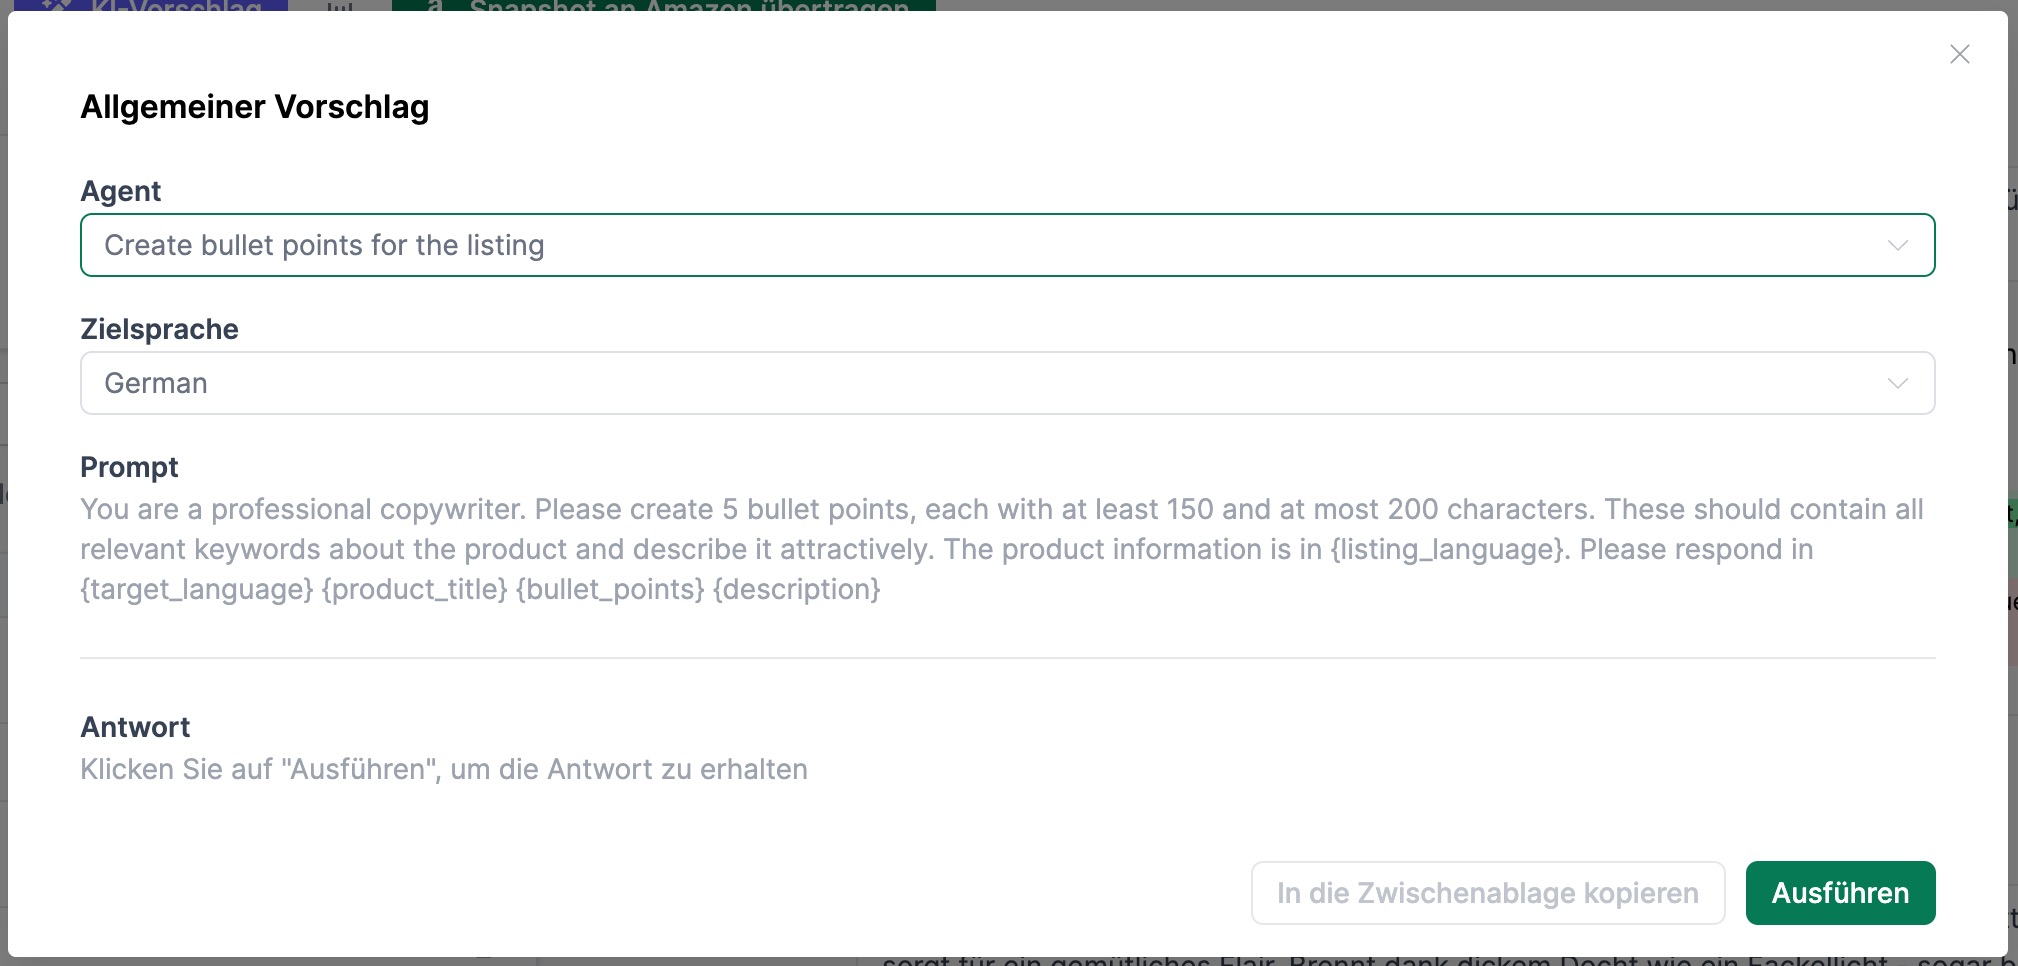Expand the German language chevron arrow
The image size is (2018, 966).
pyautogui.click(x=1897, y=383)
